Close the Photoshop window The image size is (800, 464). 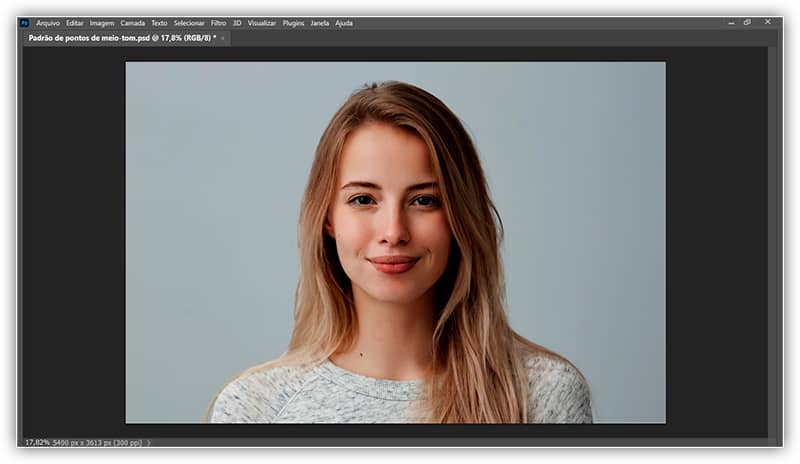768,22
